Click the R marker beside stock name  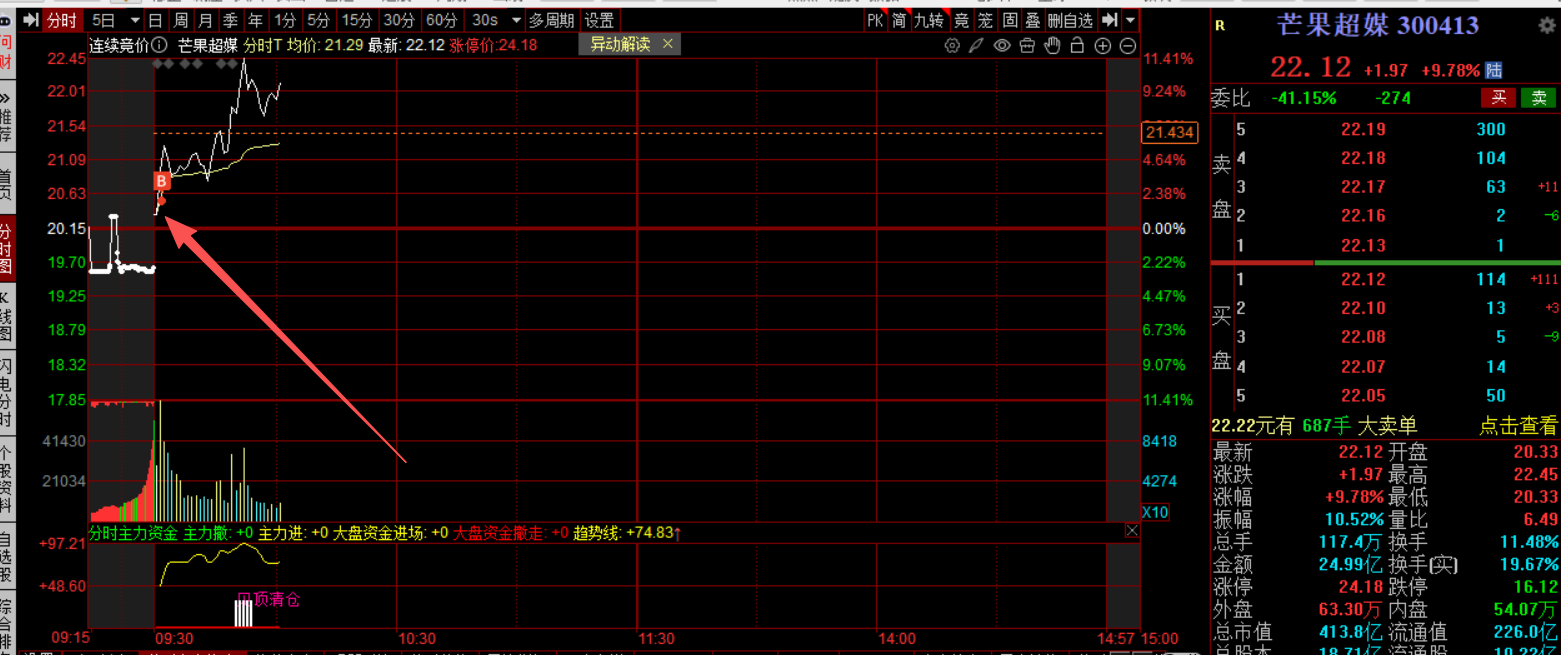[x=1219, y=27]
